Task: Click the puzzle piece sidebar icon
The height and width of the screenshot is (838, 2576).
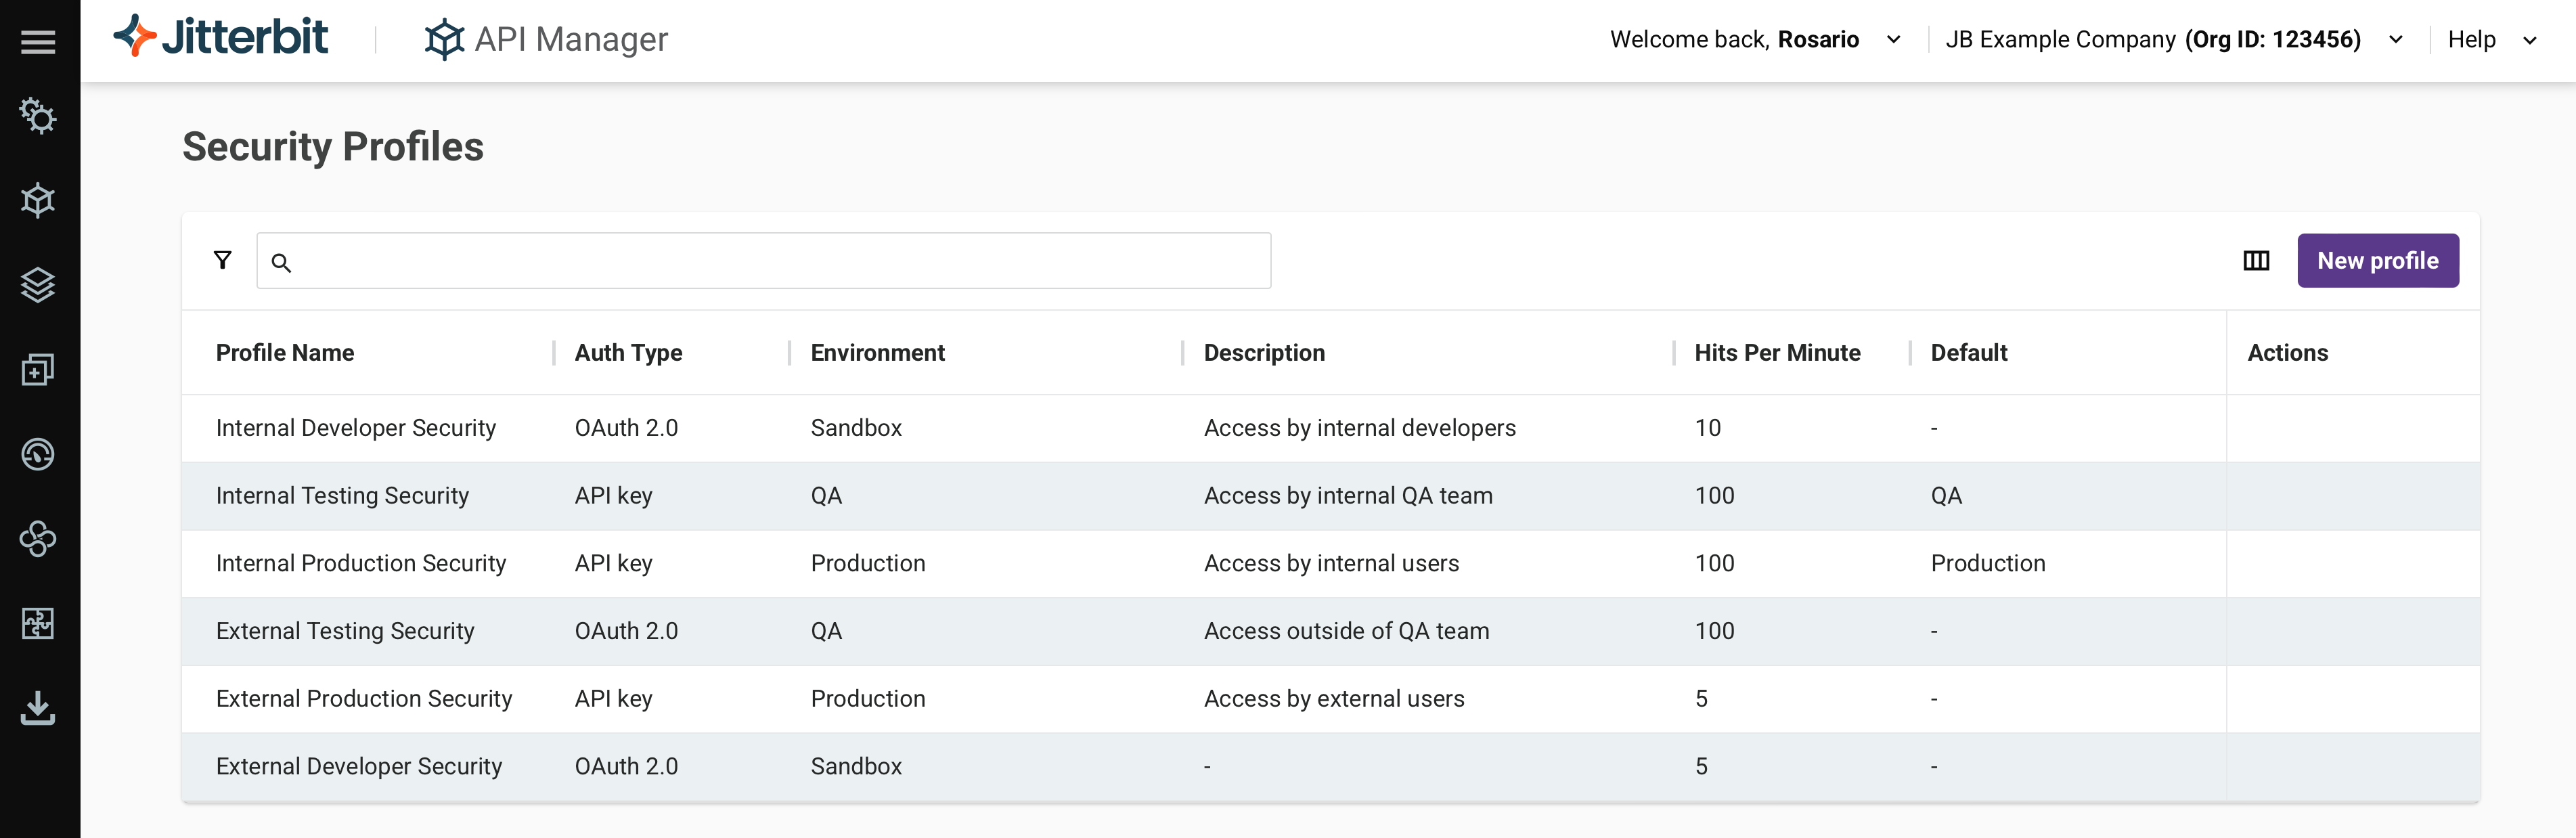Action: point(38,623)
